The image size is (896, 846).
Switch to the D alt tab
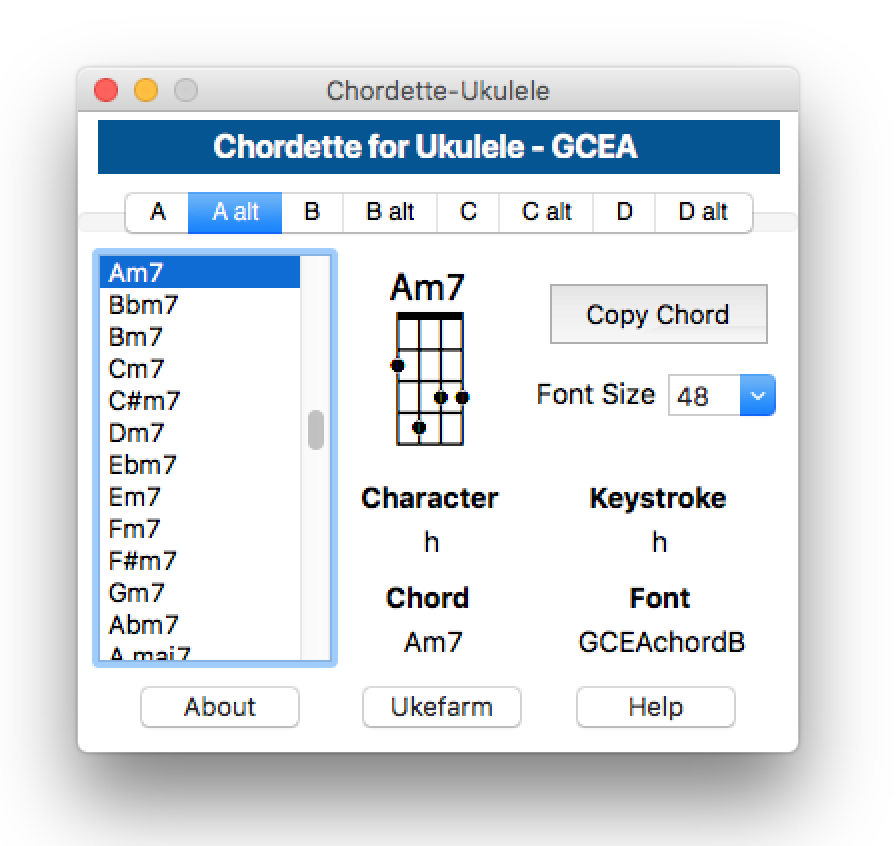[703, 212]
